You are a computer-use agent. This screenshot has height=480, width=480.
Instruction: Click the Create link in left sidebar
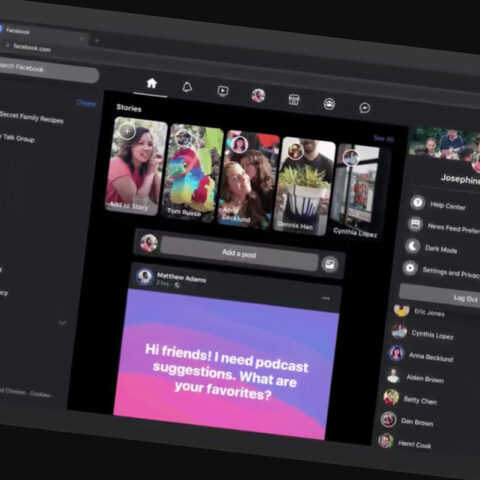pos(86,103)
